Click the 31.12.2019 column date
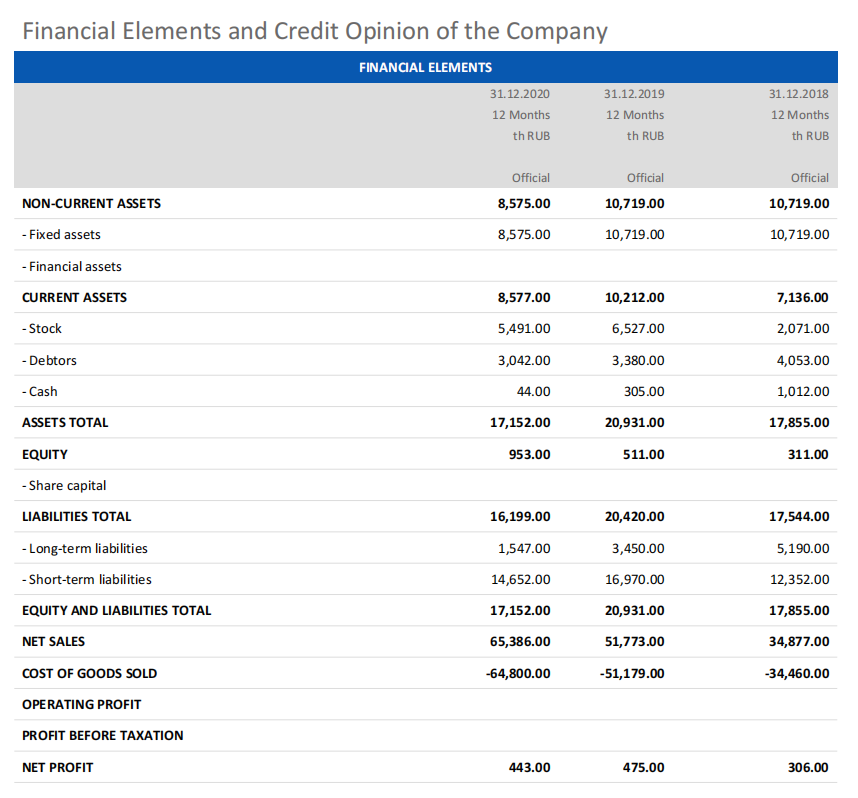 [634, 94]
